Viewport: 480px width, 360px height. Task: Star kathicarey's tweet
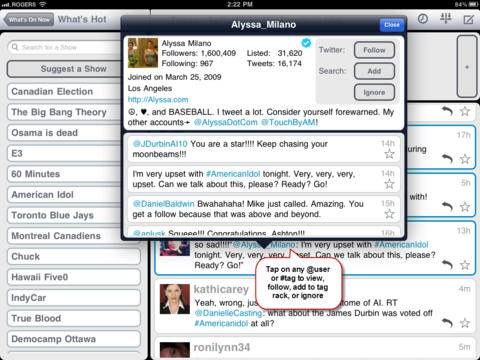(465, 323)
